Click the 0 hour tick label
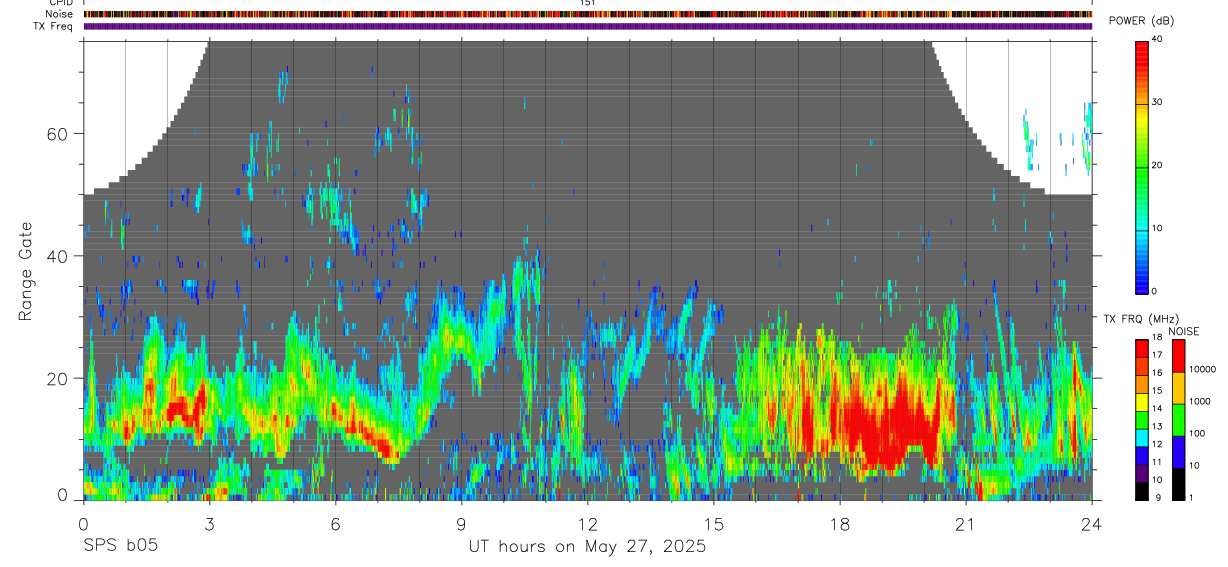The image size is (1228, 567). [83, 524]
